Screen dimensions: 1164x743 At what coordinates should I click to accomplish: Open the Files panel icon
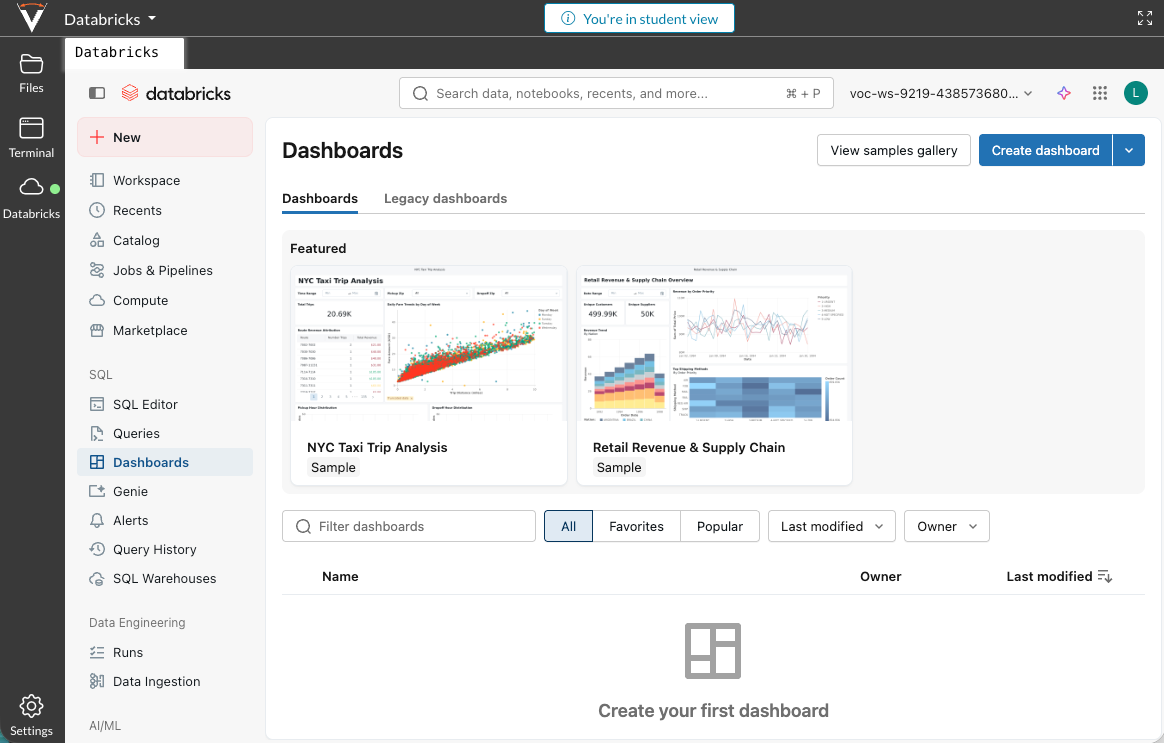coord(32,73)
